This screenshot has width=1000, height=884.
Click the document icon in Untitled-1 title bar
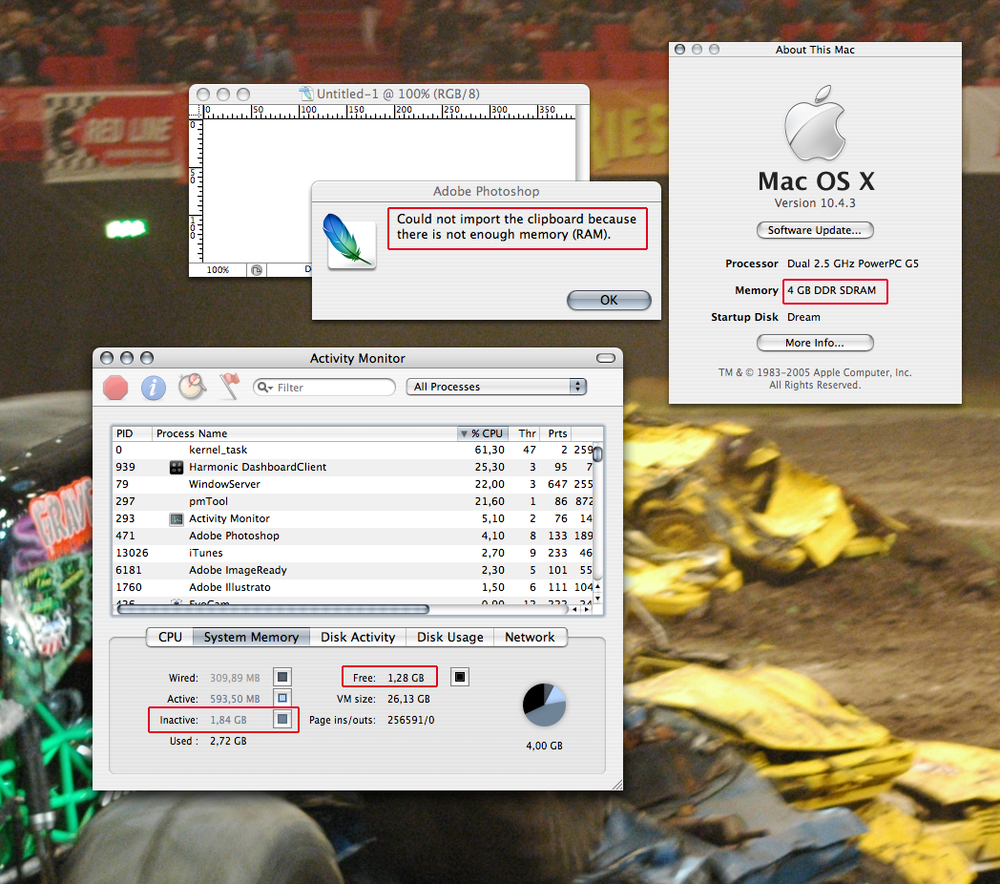[x=306, y=94]
